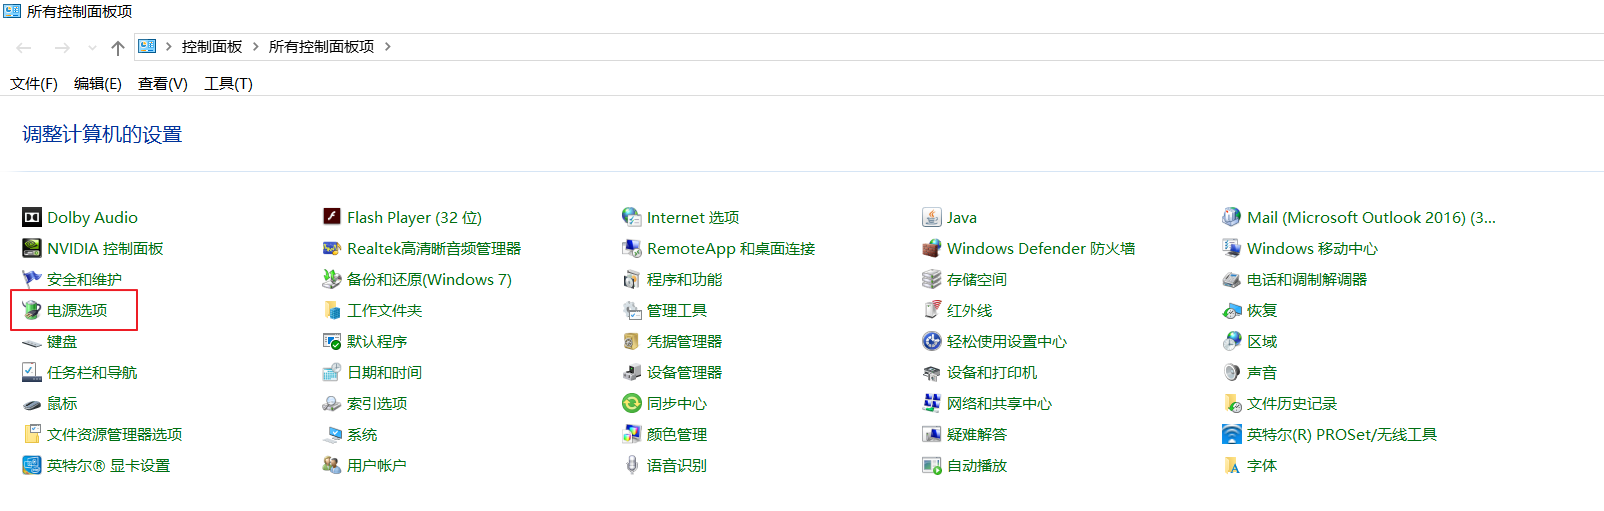
Task: Open the 系统 link
Action: (x=362, y=435)
